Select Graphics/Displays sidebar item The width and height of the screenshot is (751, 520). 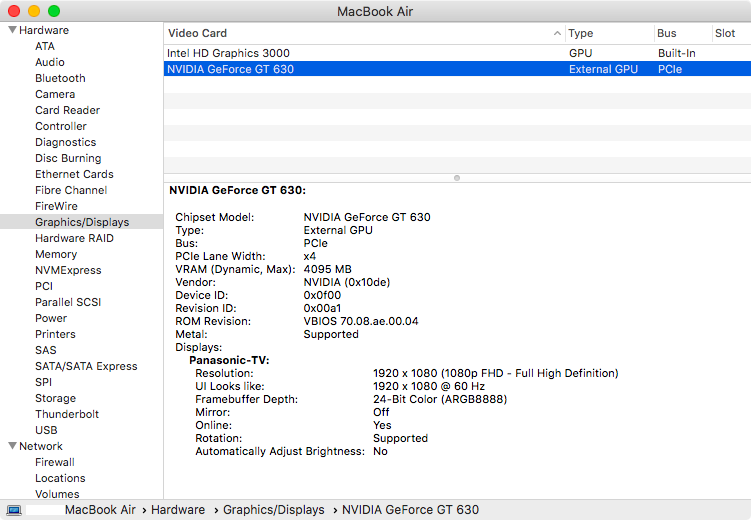click(82, 222)
